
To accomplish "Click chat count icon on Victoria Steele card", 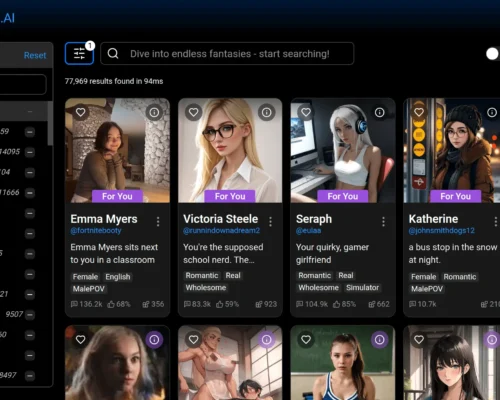I will (x=187, y=304).
